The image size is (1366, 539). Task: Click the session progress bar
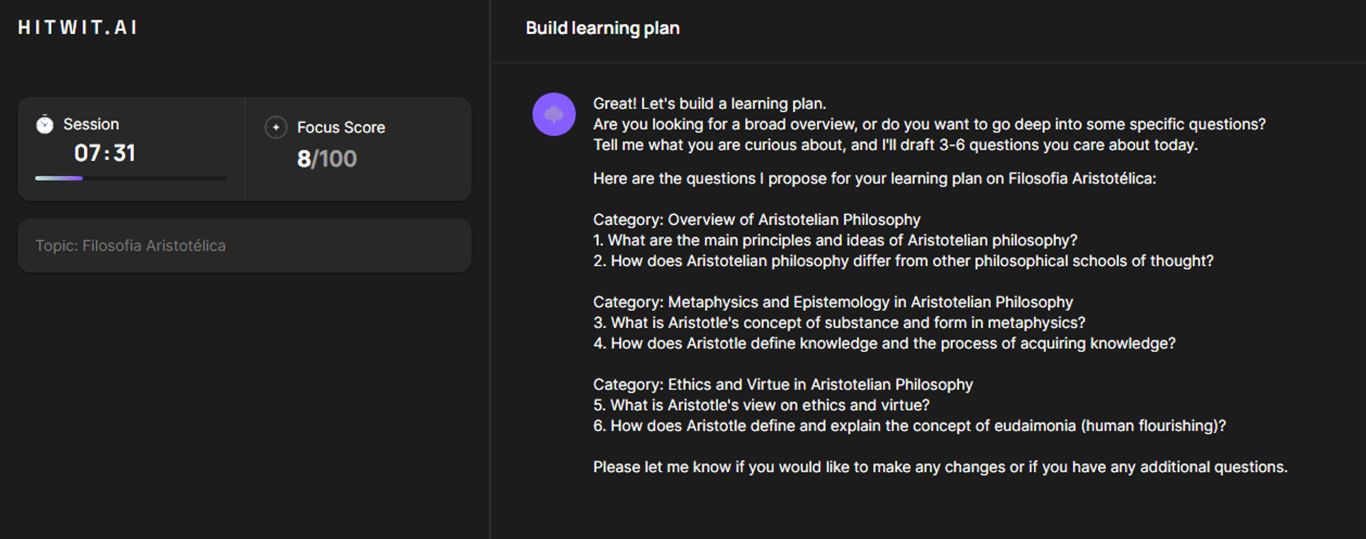click(x=130, y=178)
